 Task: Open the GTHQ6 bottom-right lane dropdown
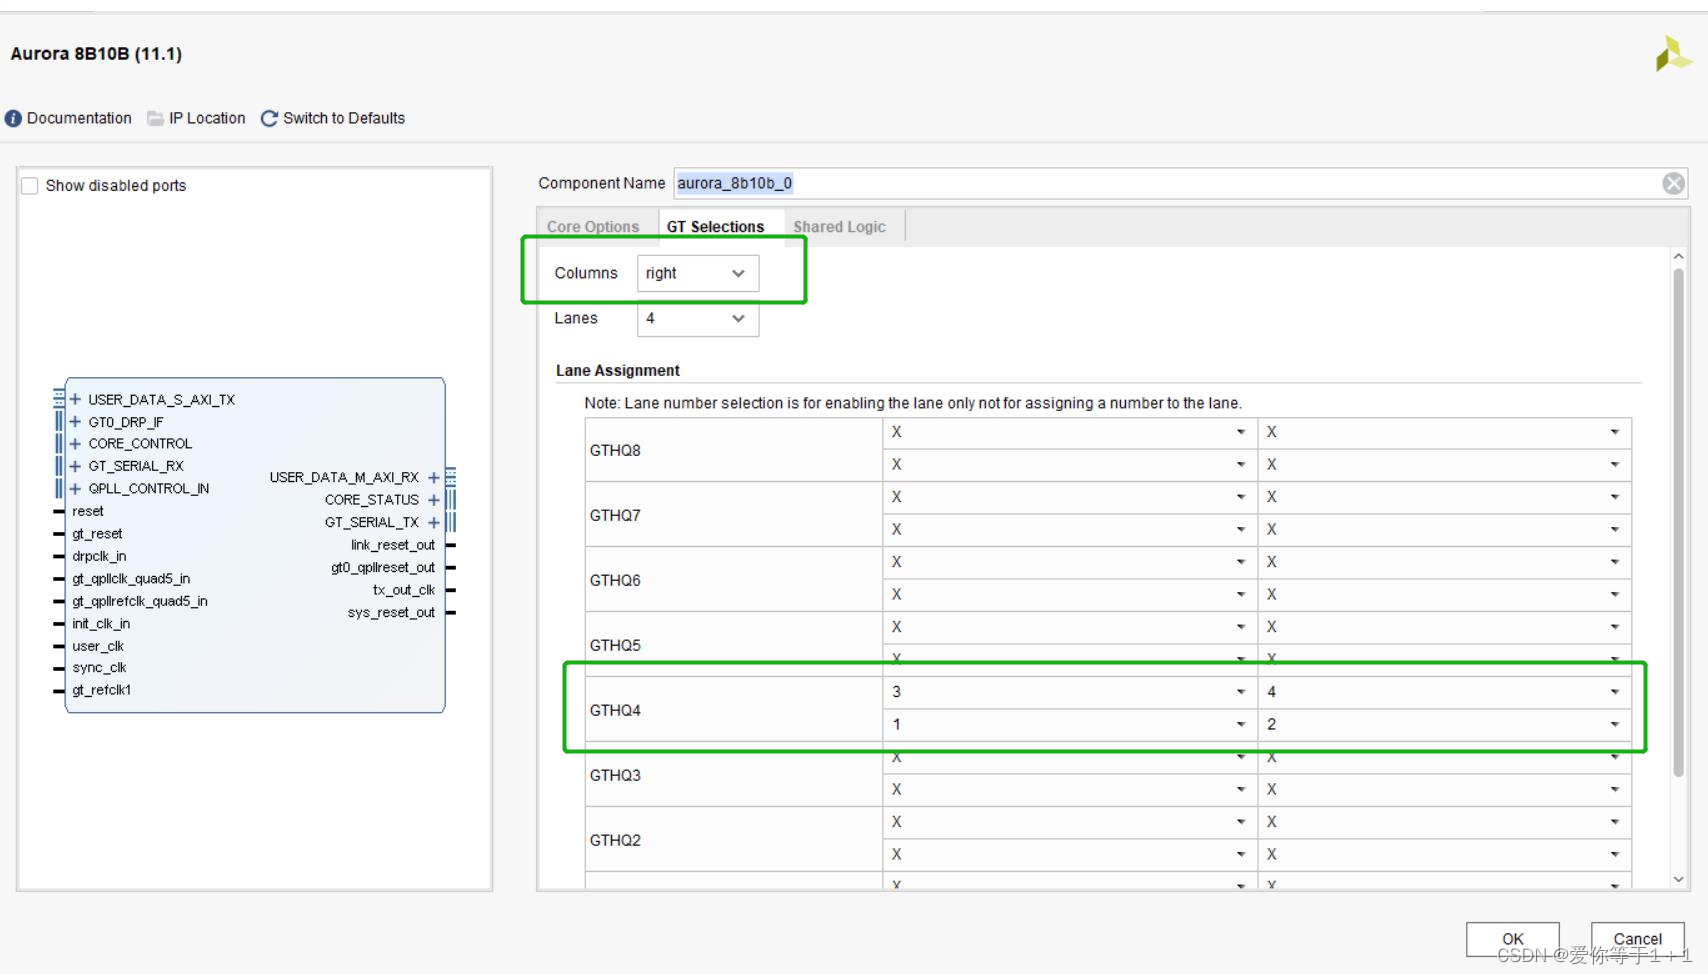click(1444, 594)
